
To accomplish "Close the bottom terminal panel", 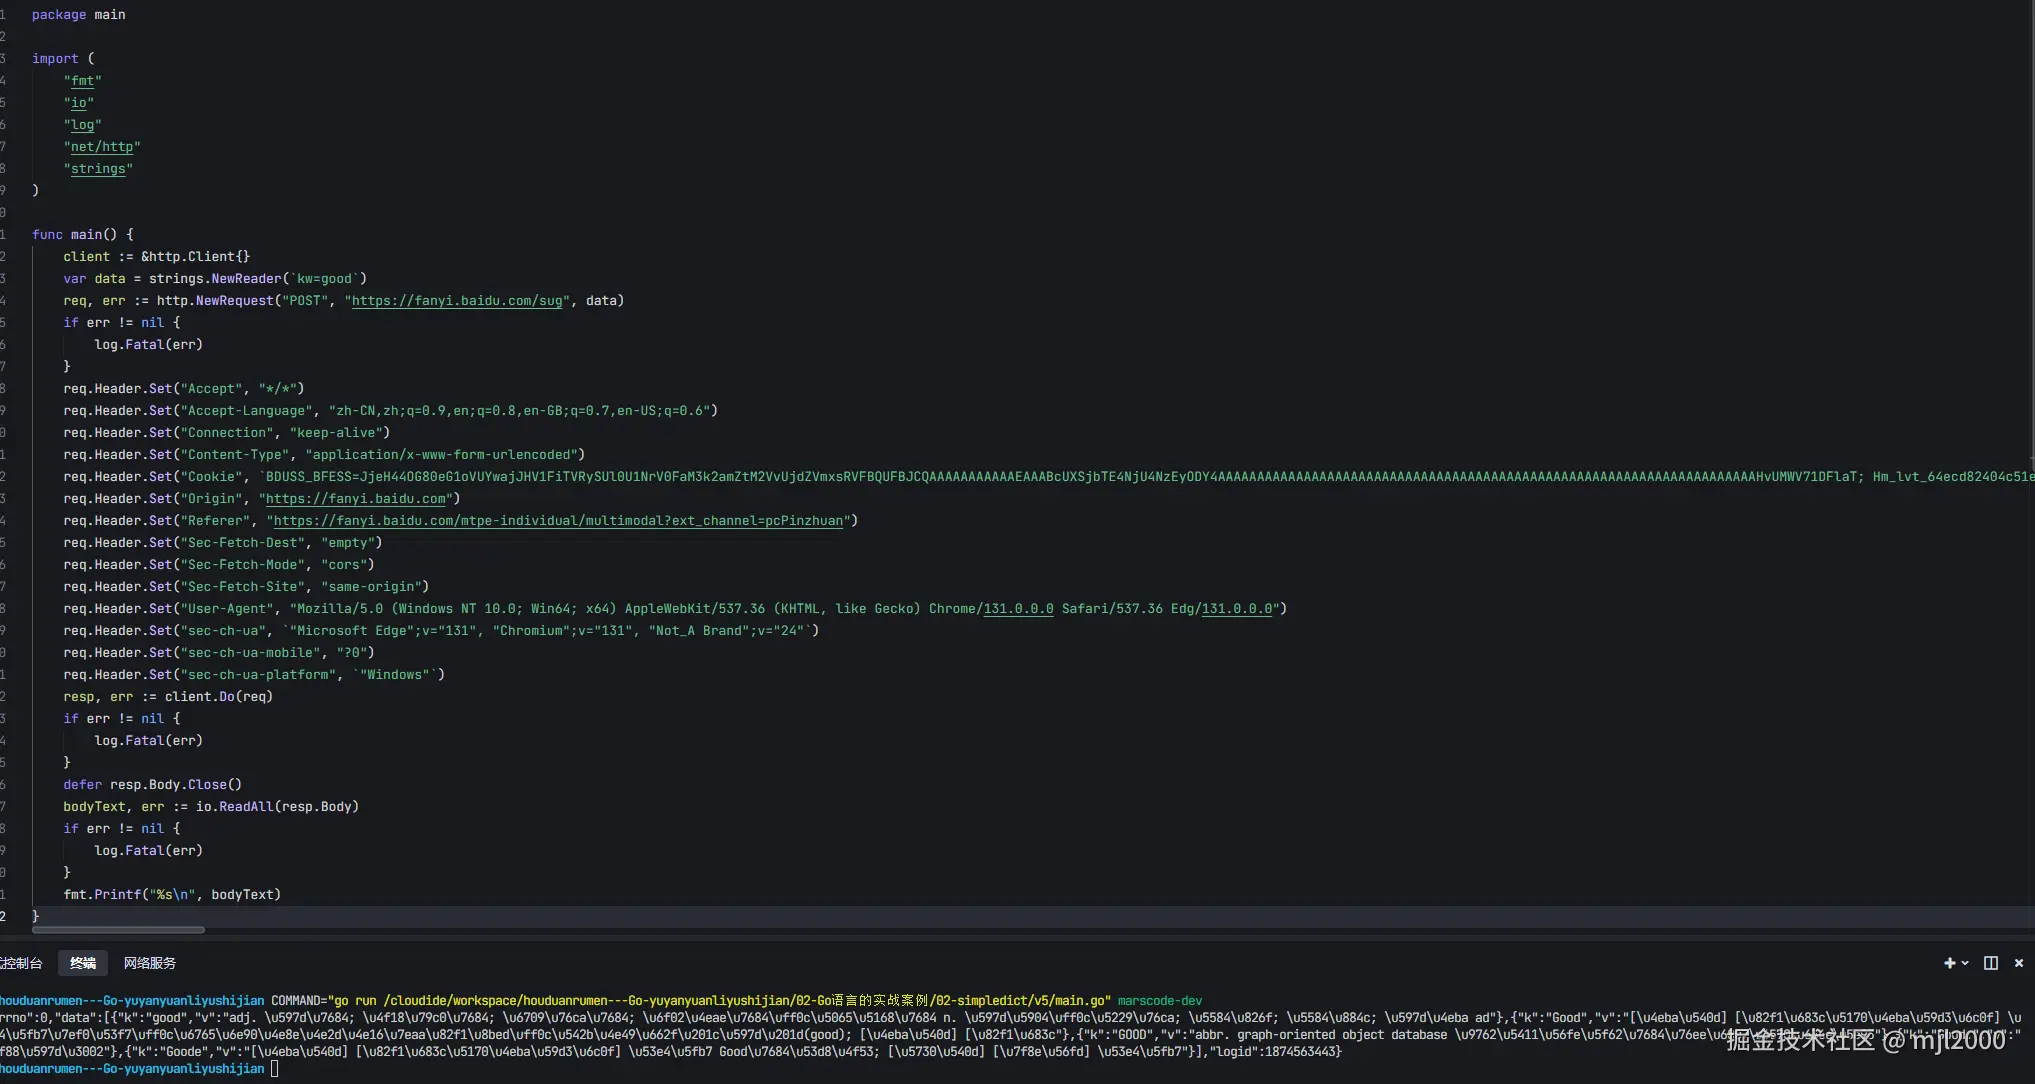I will [2019, 963].
